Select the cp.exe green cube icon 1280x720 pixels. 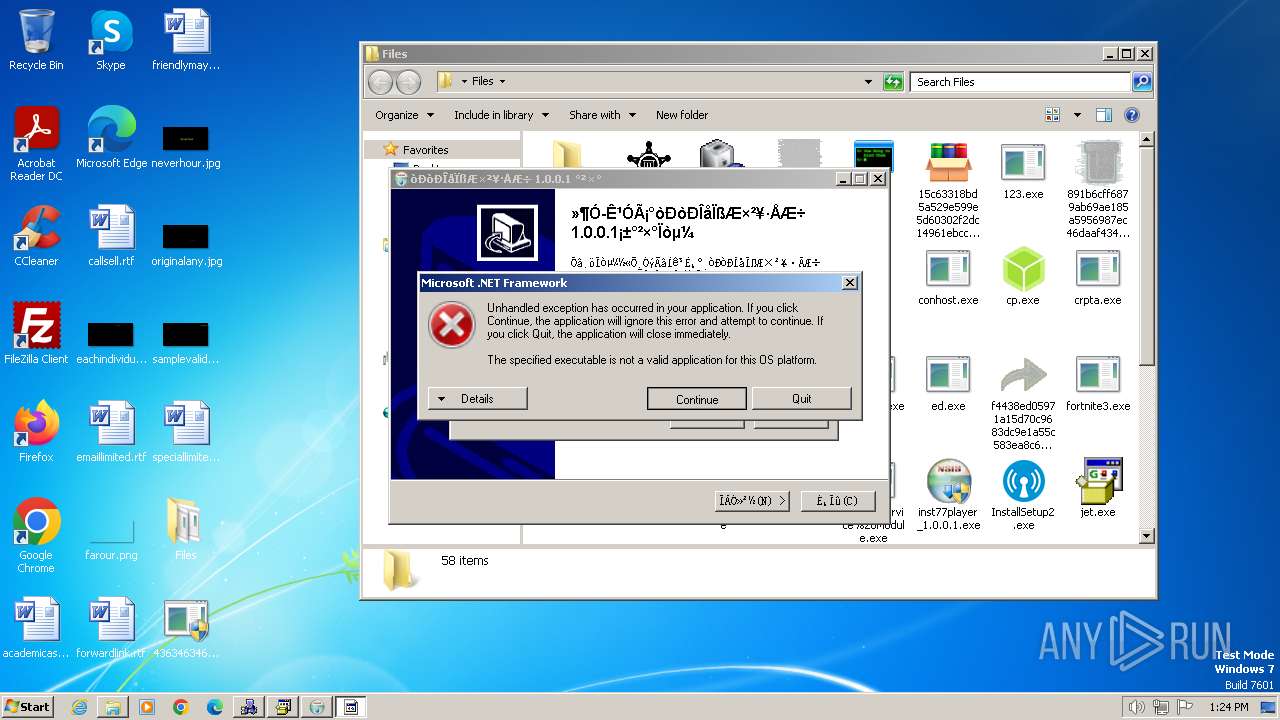pyautogui.click(x=1023, y=277)
